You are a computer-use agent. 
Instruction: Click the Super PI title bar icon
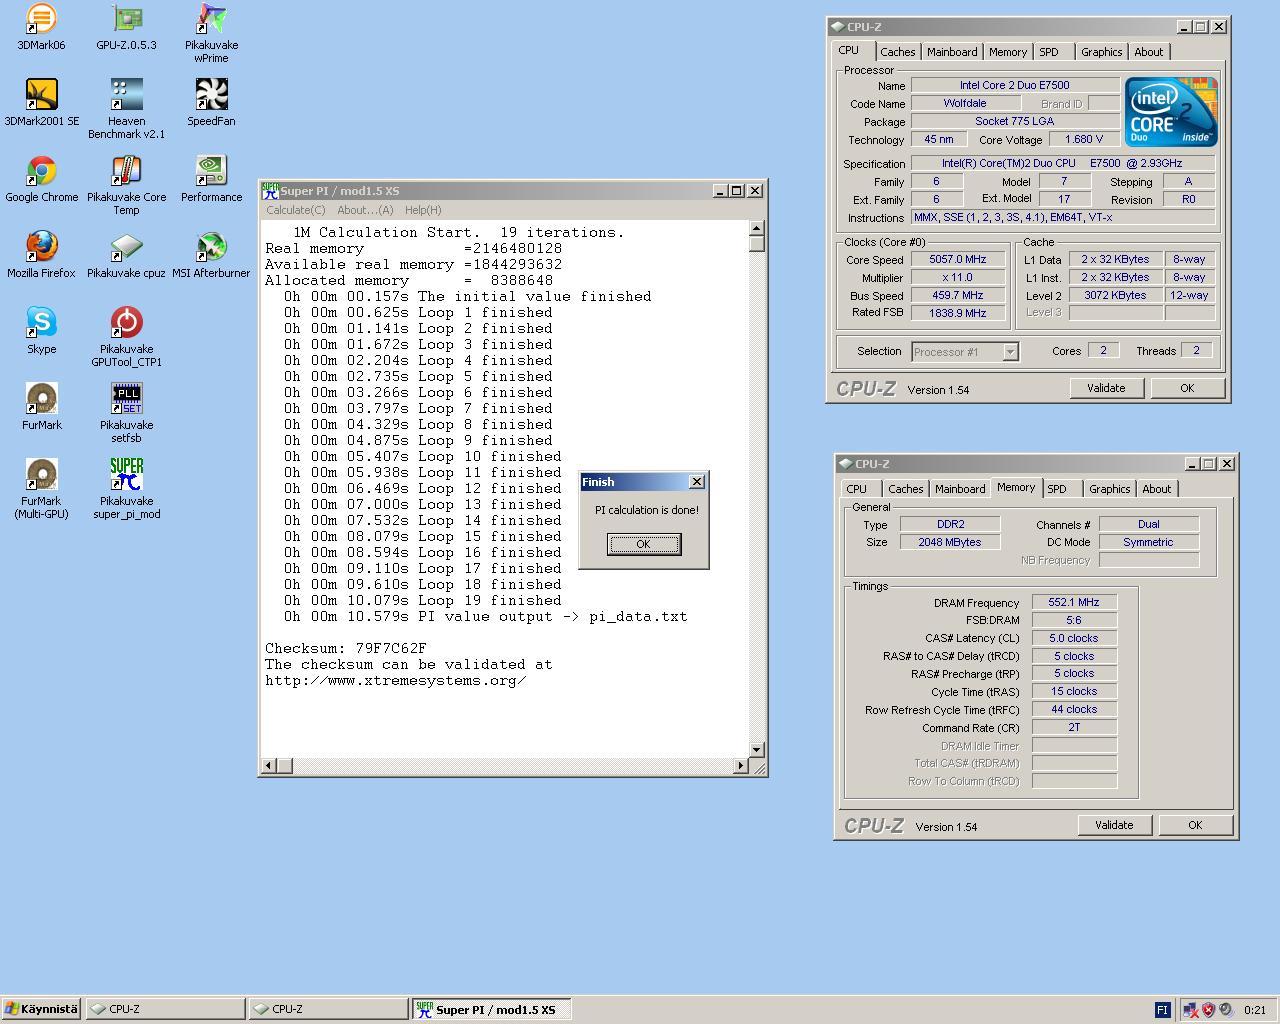click(270, 190)
